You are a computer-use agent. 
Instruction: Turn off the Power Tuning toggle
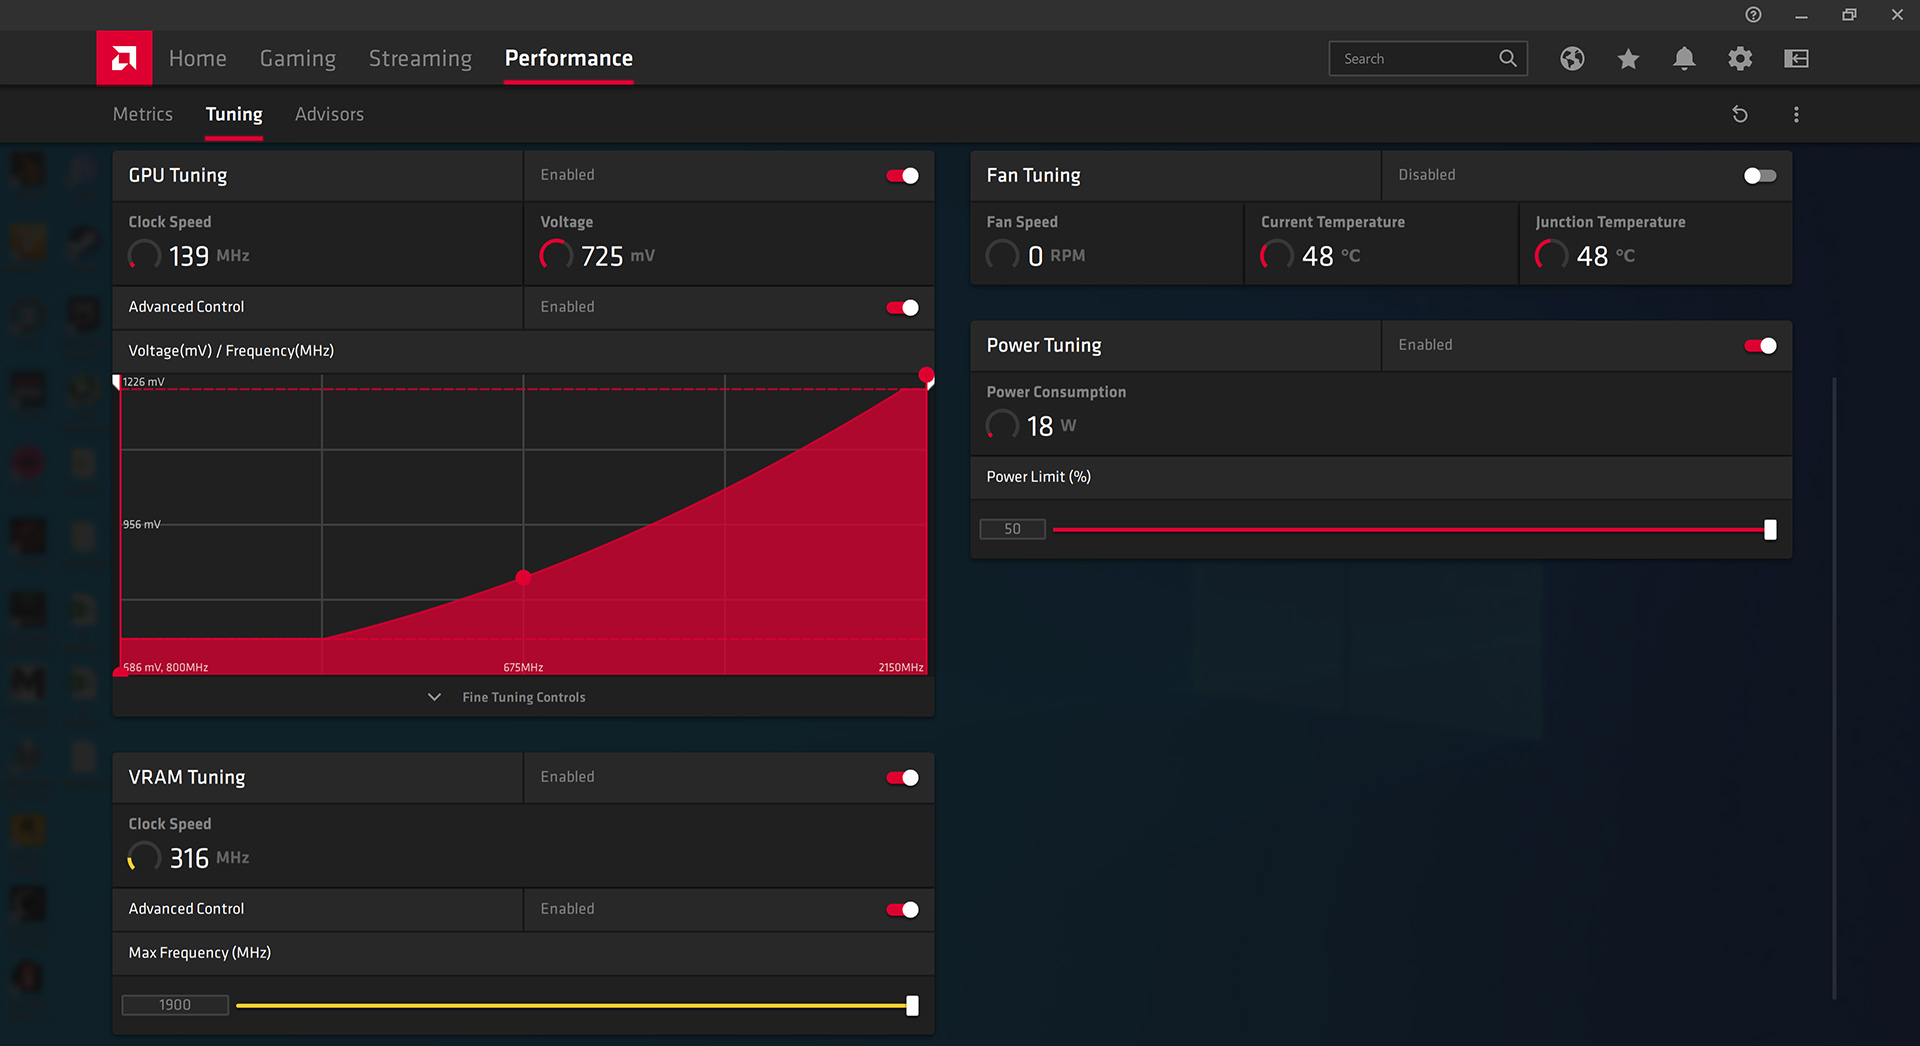pyautogui.click(x=1759, y=346)
